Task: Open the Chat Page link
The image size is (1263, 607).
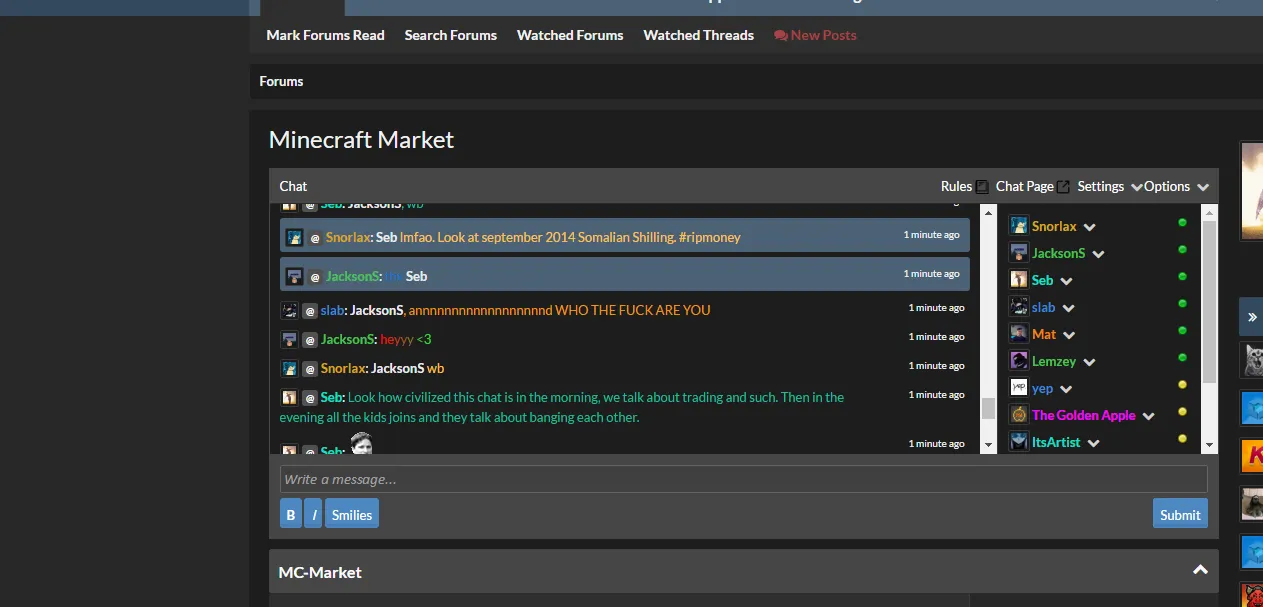Action: pyautogui.click(x=1025, y=187)
